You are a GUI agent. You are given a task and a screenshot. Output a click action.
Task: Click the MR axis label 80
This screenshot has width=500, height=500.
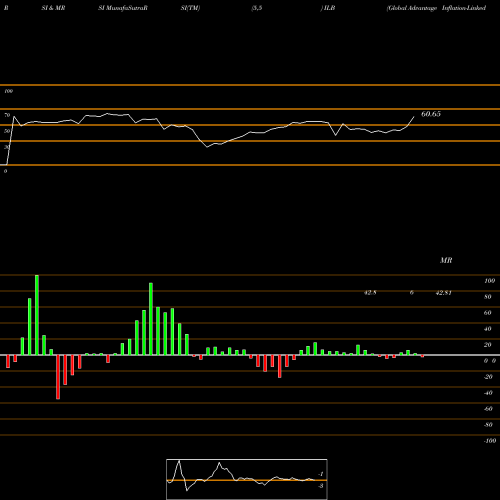click(488, 297)
